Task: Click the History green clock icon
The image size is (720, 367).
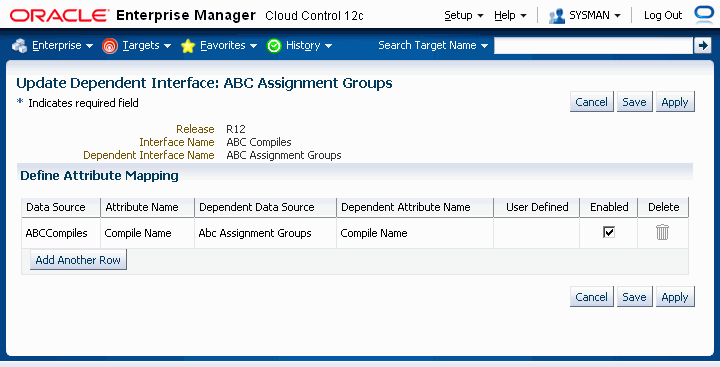Action: point(274,46)
